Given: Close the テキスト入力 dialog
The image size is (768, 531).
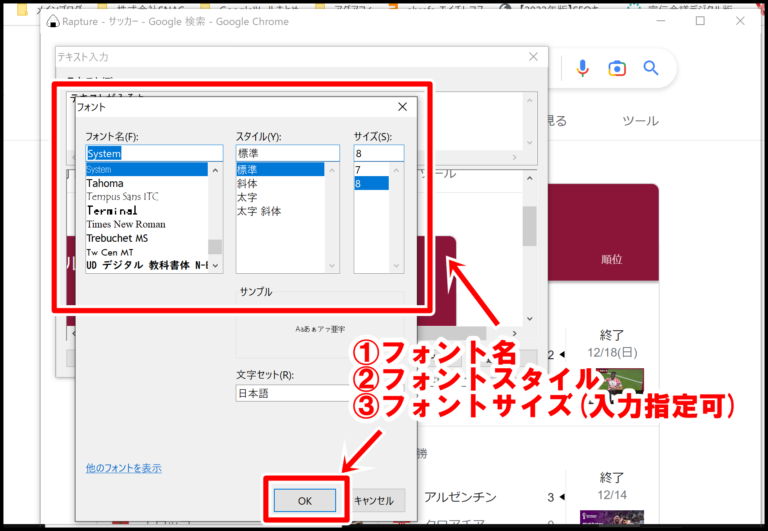Looking at the screenshot, I should click(533, 57).
